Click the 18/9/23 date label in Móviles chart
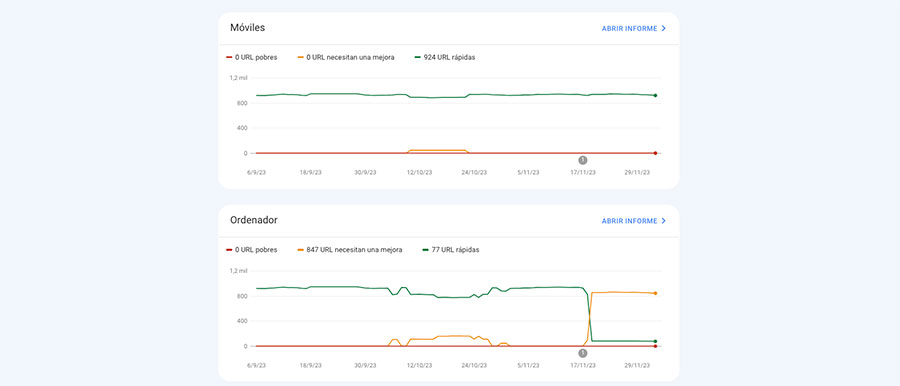The height and width of the screenshot is (386, 900). (x=311, y=172)
